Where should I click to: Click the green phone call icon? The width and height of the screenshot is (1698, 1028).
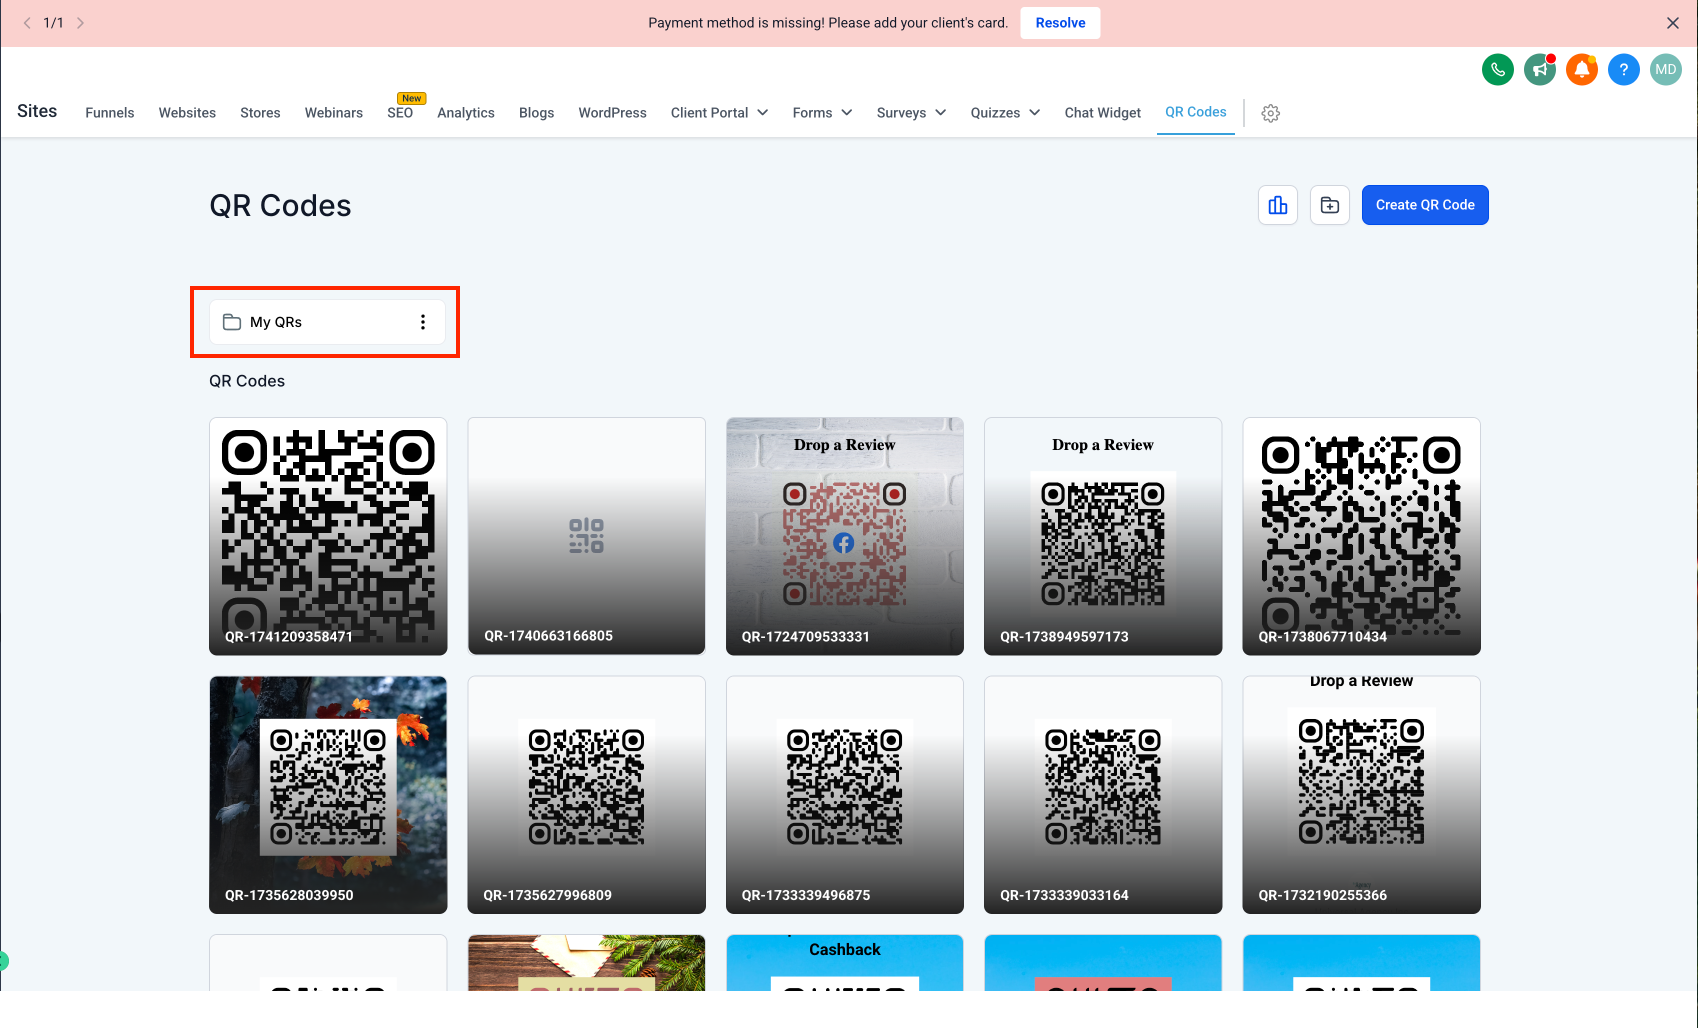tap(1497, 70)
